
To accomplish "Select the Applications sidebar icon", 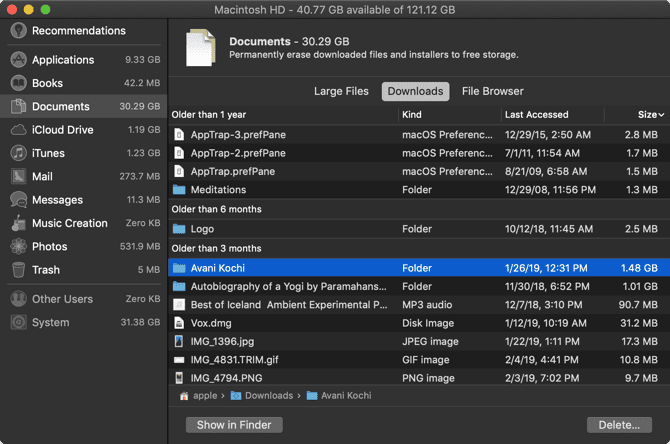I will tap(18, 60).
